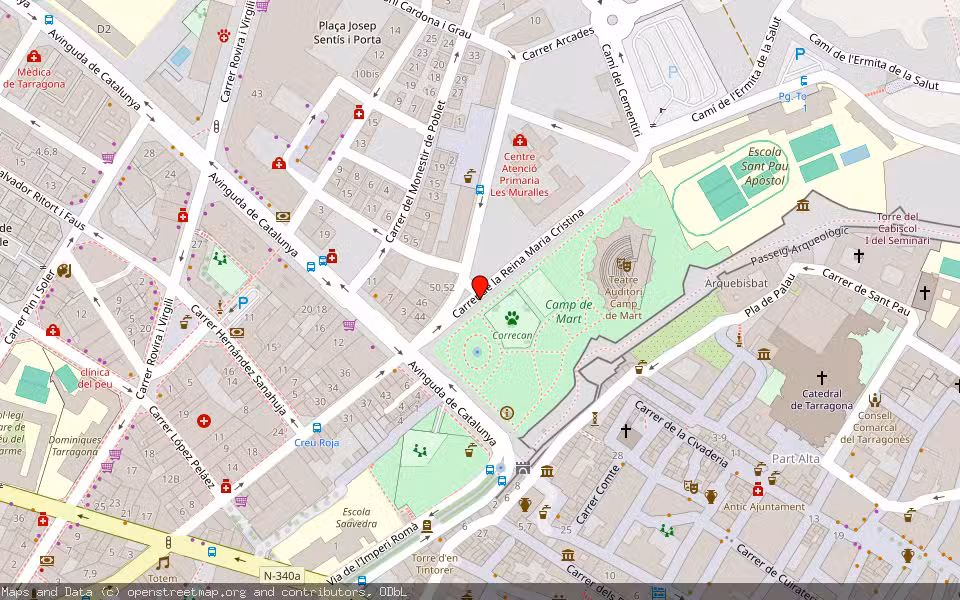Select the Dominiques Tarragona label
The width and height of the screenshot is (960, 600).
(75, 446)
